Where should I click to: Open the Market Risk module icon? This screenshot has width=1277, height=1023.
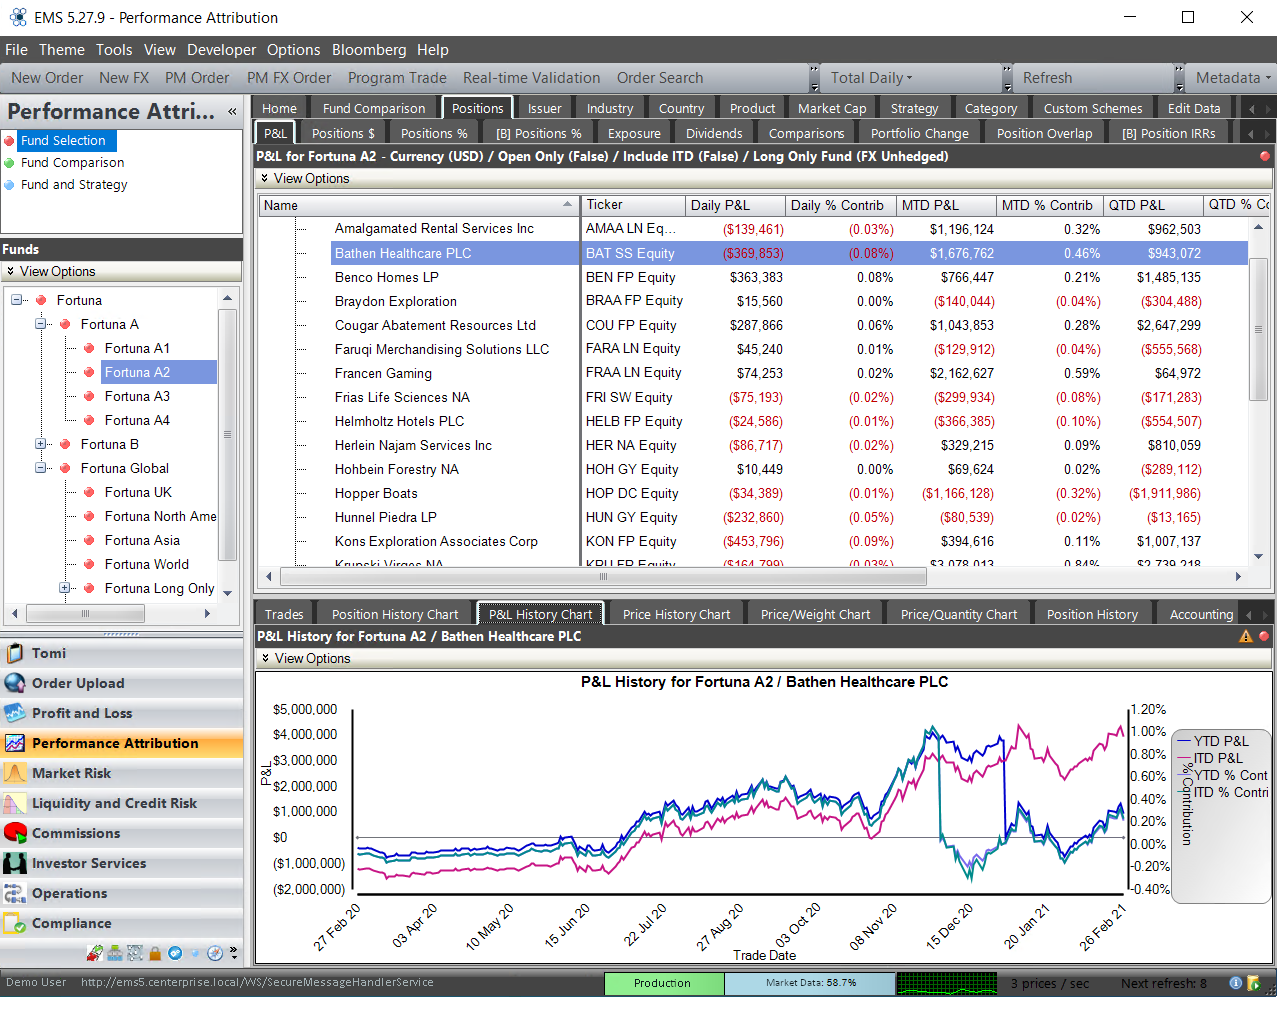[x=15, y=773]
